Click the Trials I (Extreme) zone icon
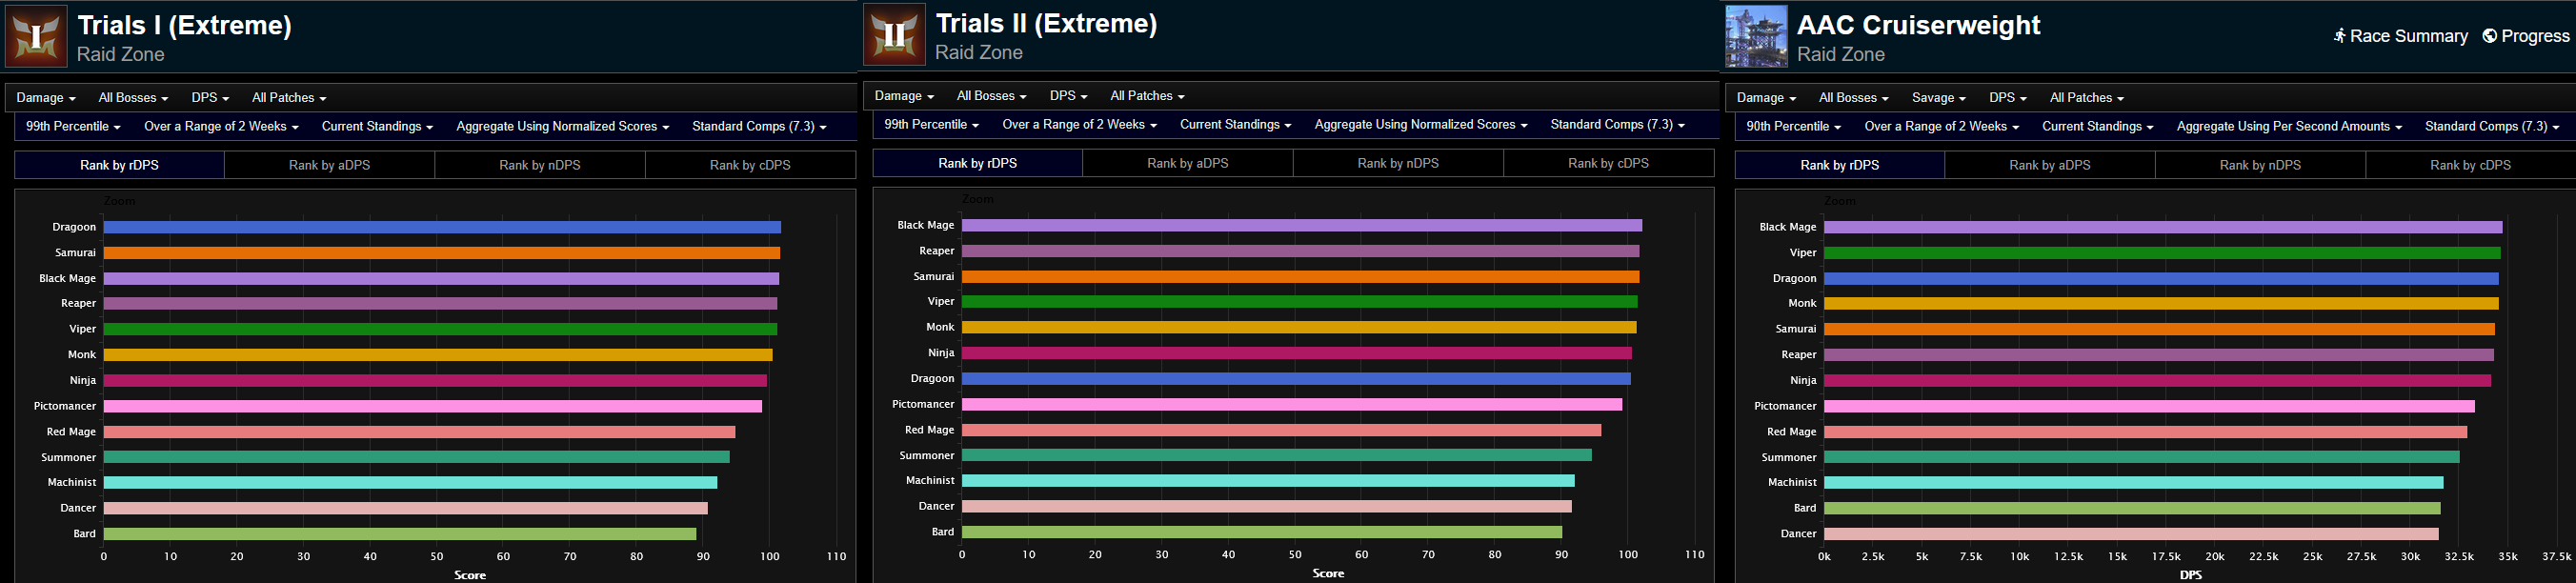Image resolution: width=2576 pixels, height=583 pixels. click(x=37, y=37)
